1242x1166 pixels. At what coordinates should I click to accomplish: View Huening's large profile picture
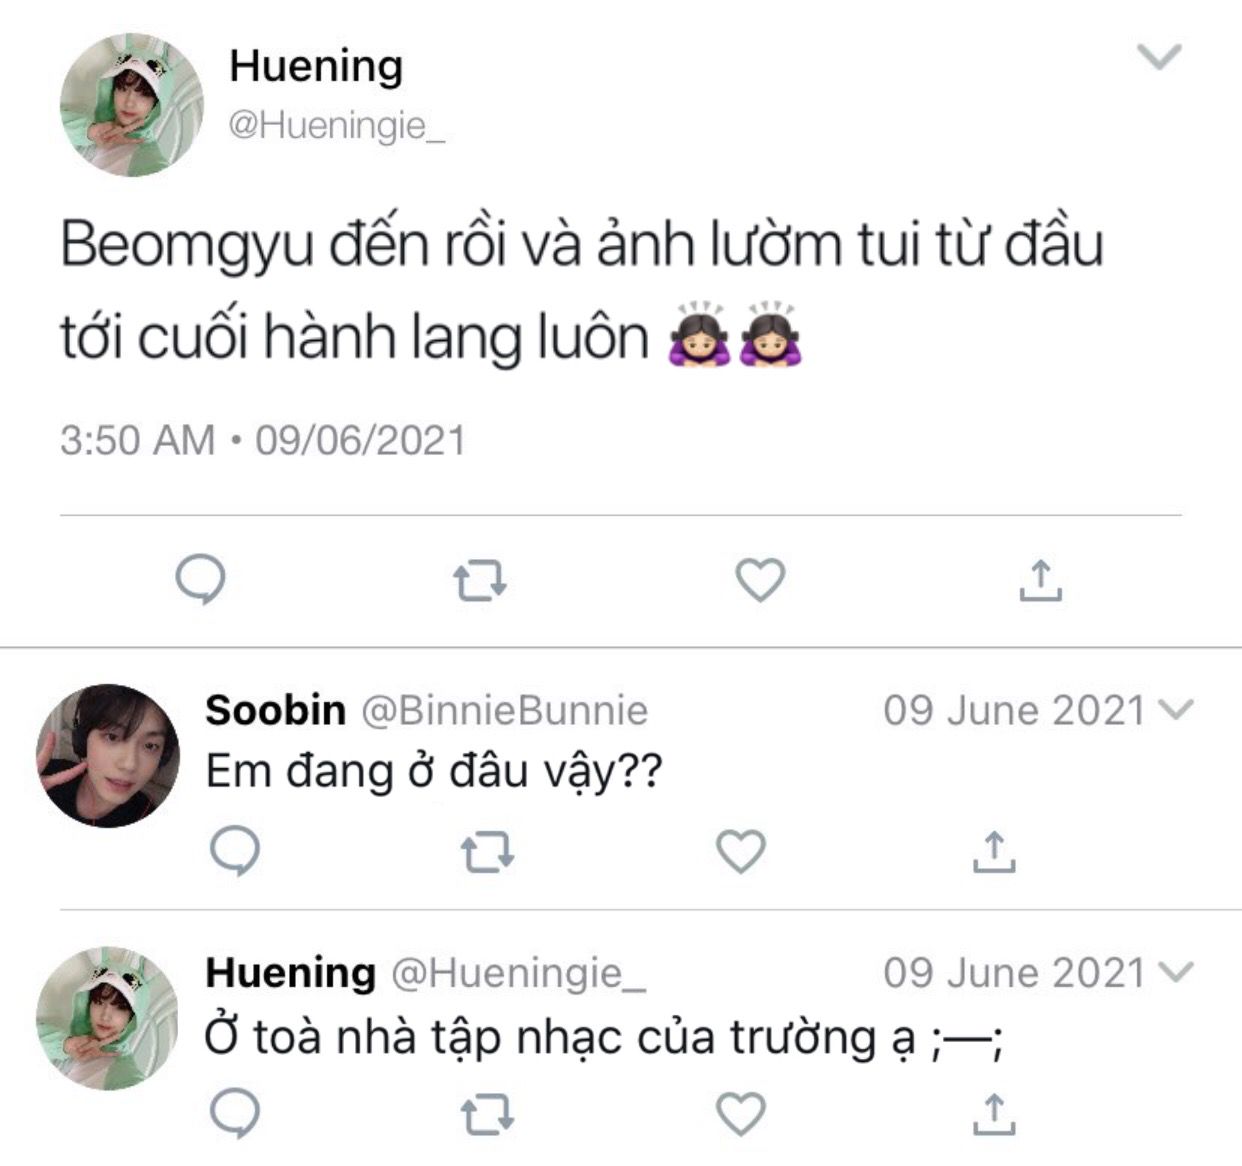(x=132, y=105)
